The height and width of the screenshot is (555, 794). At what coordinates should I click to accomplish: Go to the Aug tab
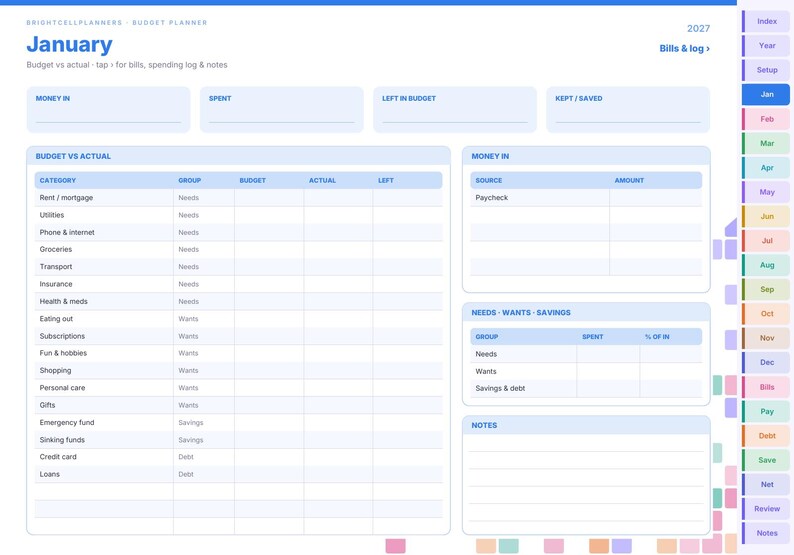pos(766,265)
